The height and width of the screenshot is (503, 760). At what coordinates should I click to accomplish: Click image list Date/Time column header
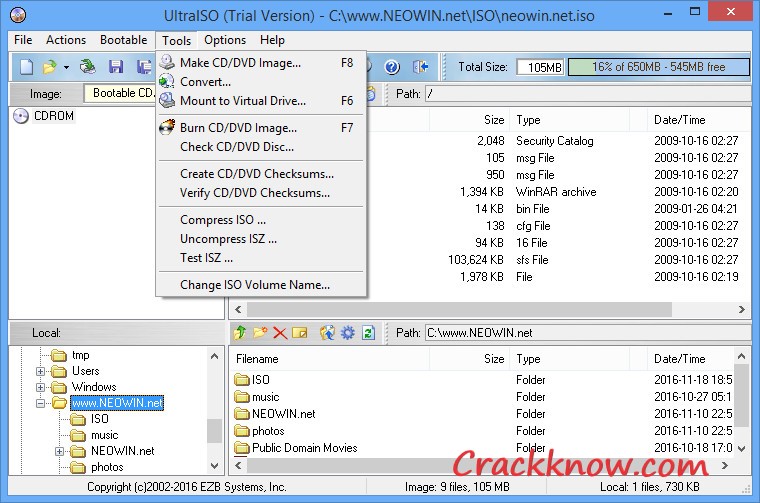tap(699, 120)
